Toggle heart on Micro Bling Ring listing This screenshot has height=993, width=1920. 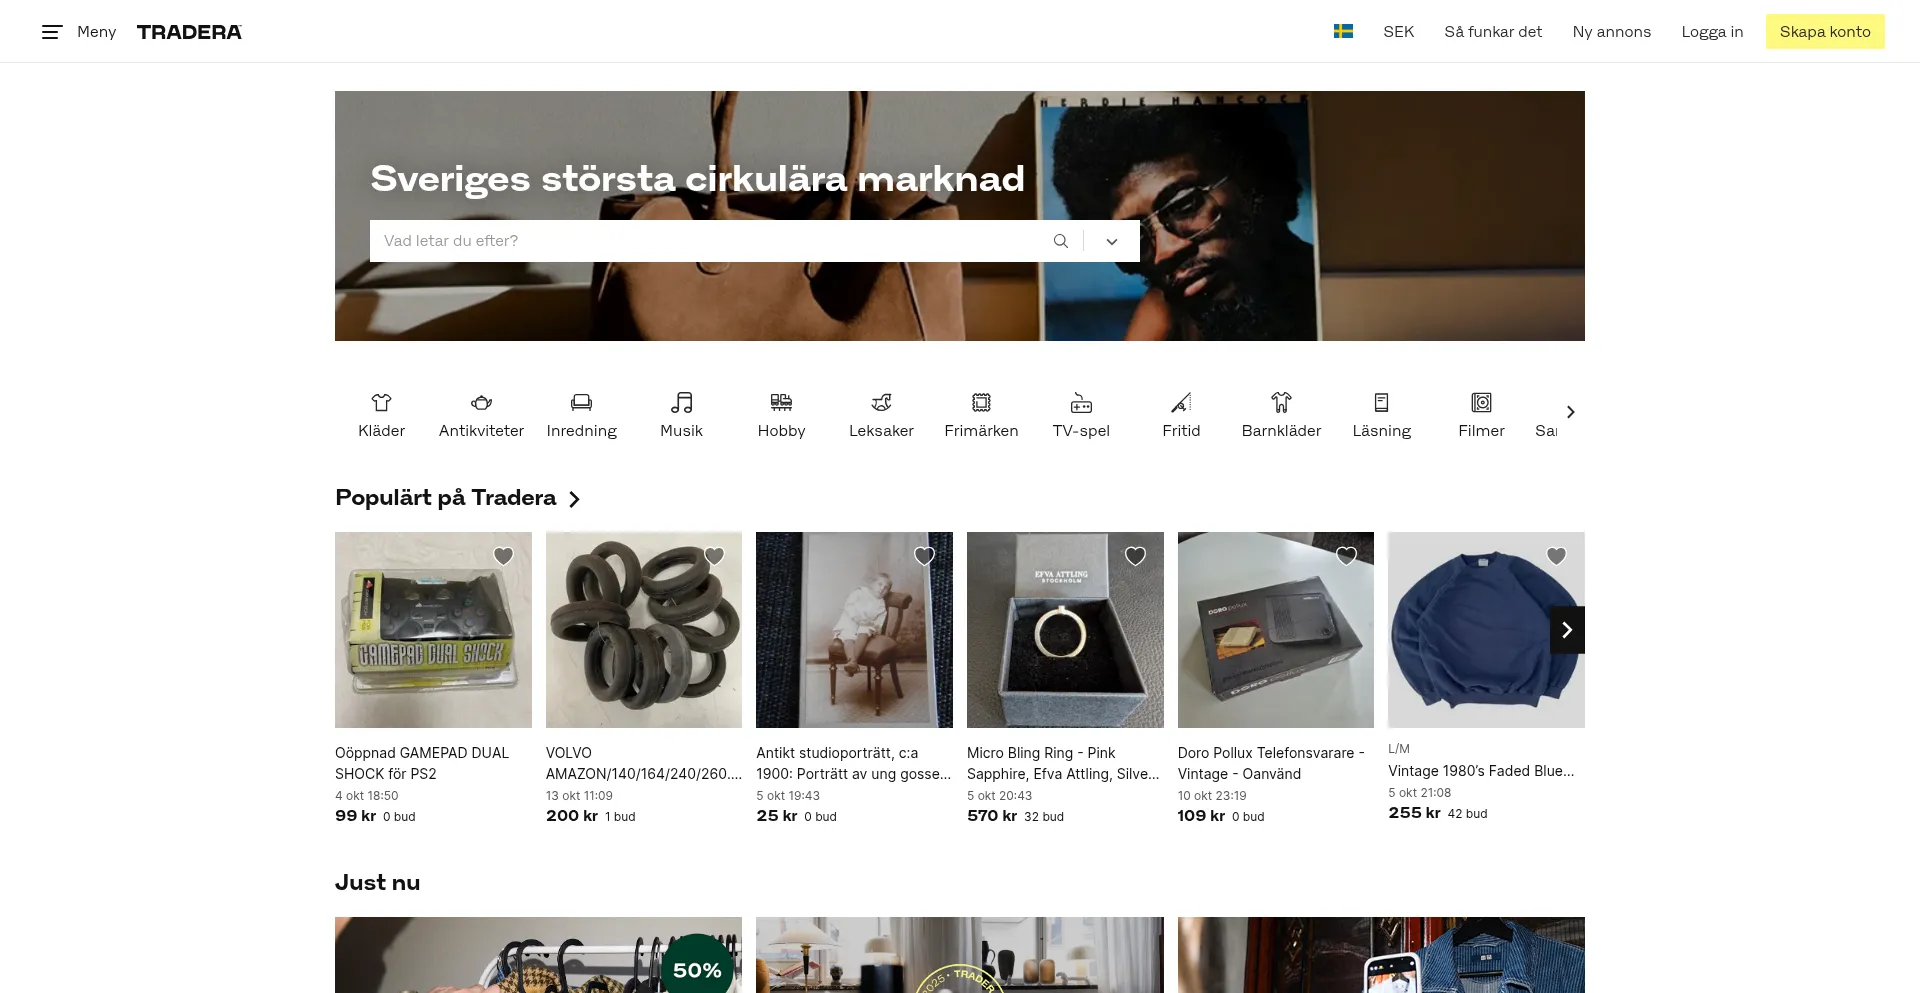coord(1135,556)
